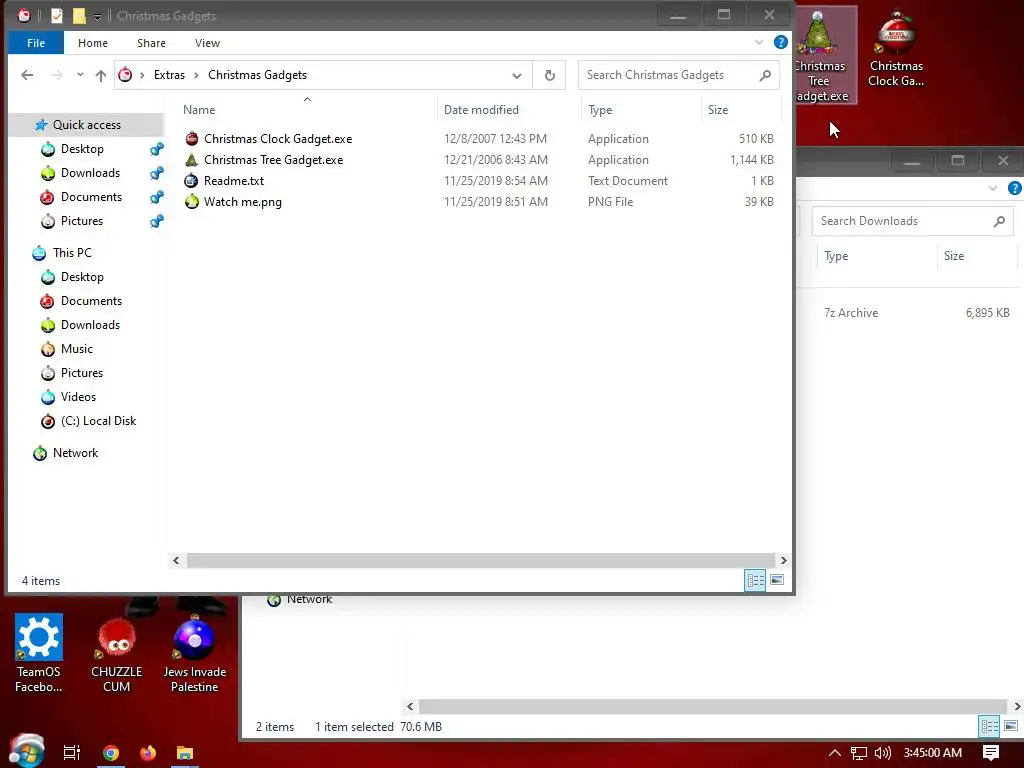Image resolution: width=1024 pixels, height=768 pixels.
Task: Open the Share ribbon tab
Action: [151, 43]
